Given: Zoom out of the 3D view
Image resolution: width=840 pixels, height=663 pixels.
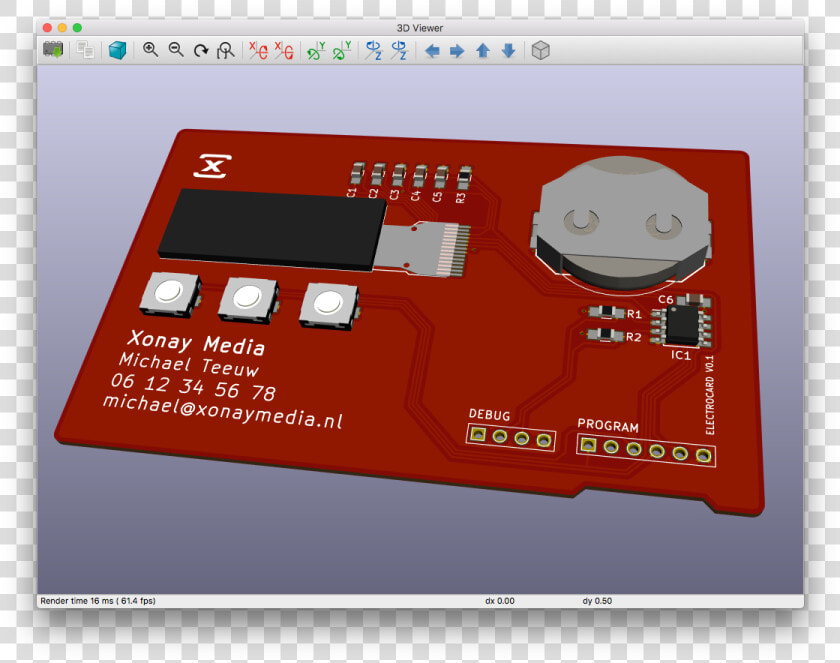Looking at the screenshot, I should 176,50.
